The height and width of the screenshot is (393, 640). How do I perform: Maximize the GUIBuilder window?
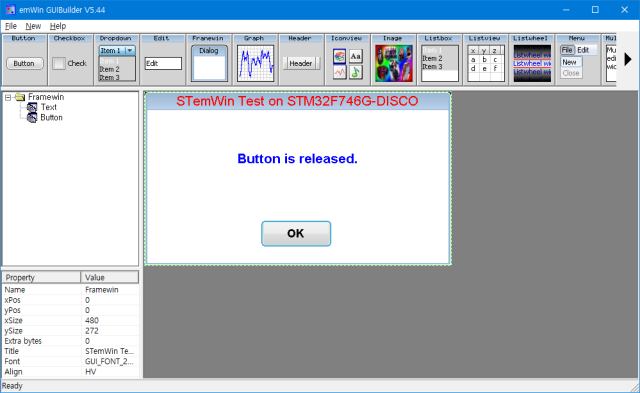tap(595, 9)
